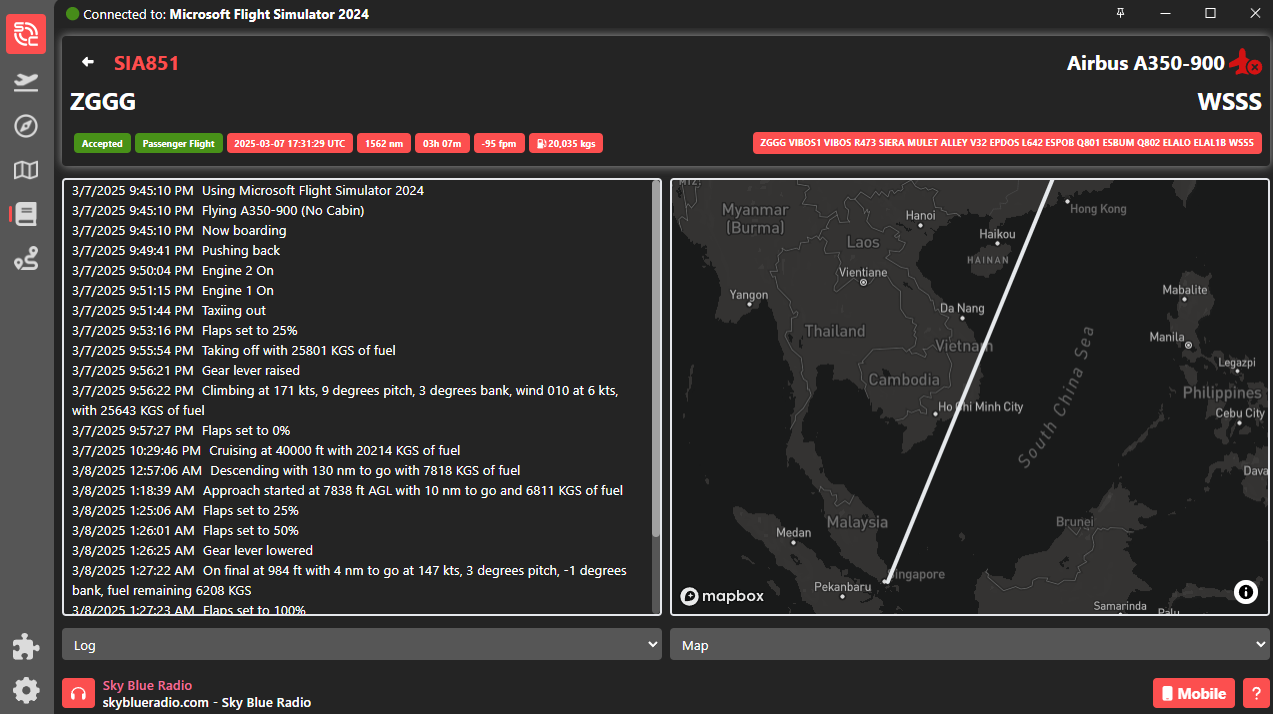Click the Passenger Flight badge
Viewport: 1273px width, 714px height.
[179, 143]
